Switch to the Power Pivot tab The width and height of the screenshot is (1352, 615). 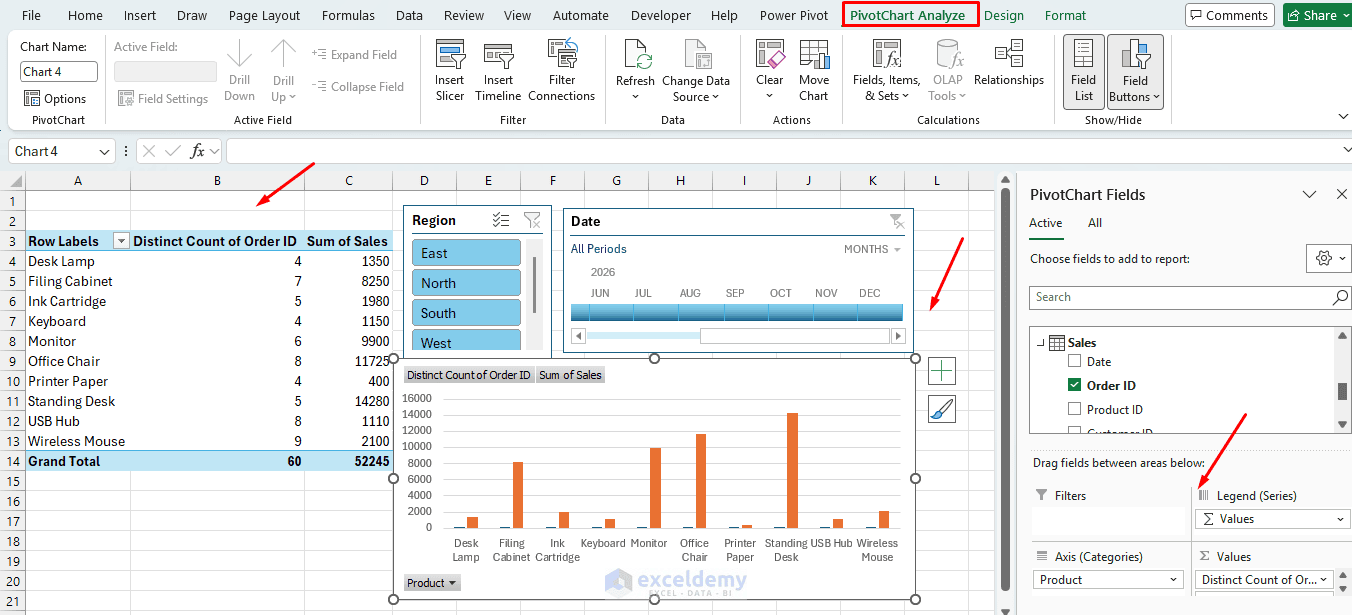794,15
